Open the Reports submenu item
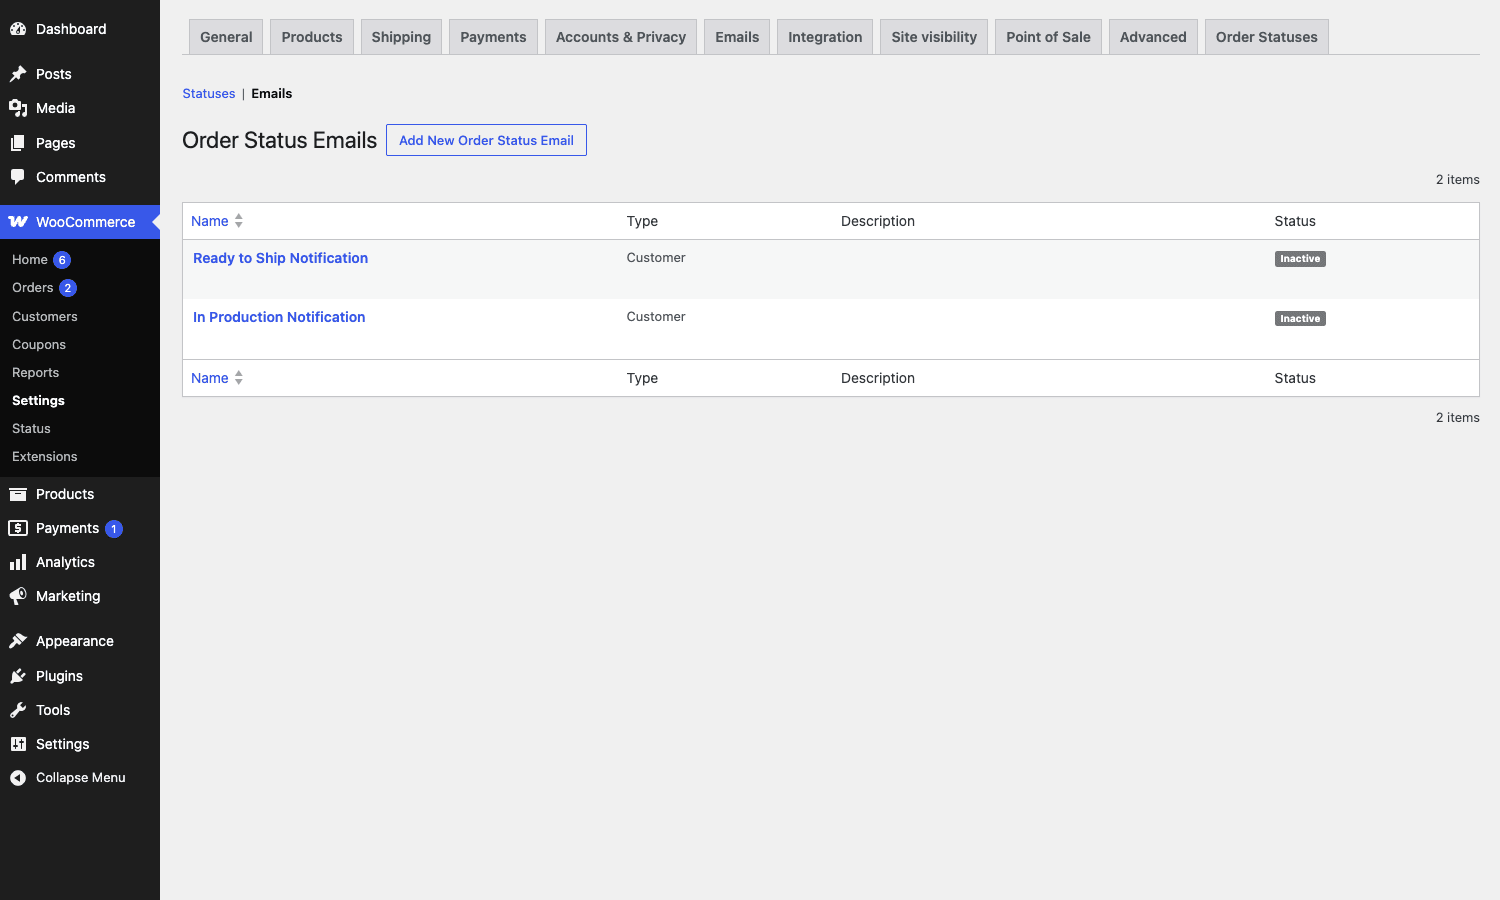The image size is (1500, 900). click(36, 372)
